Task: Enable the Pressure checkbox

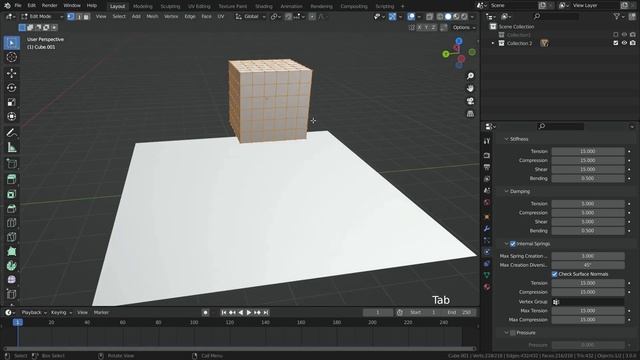Action: (x=513, y=333)
